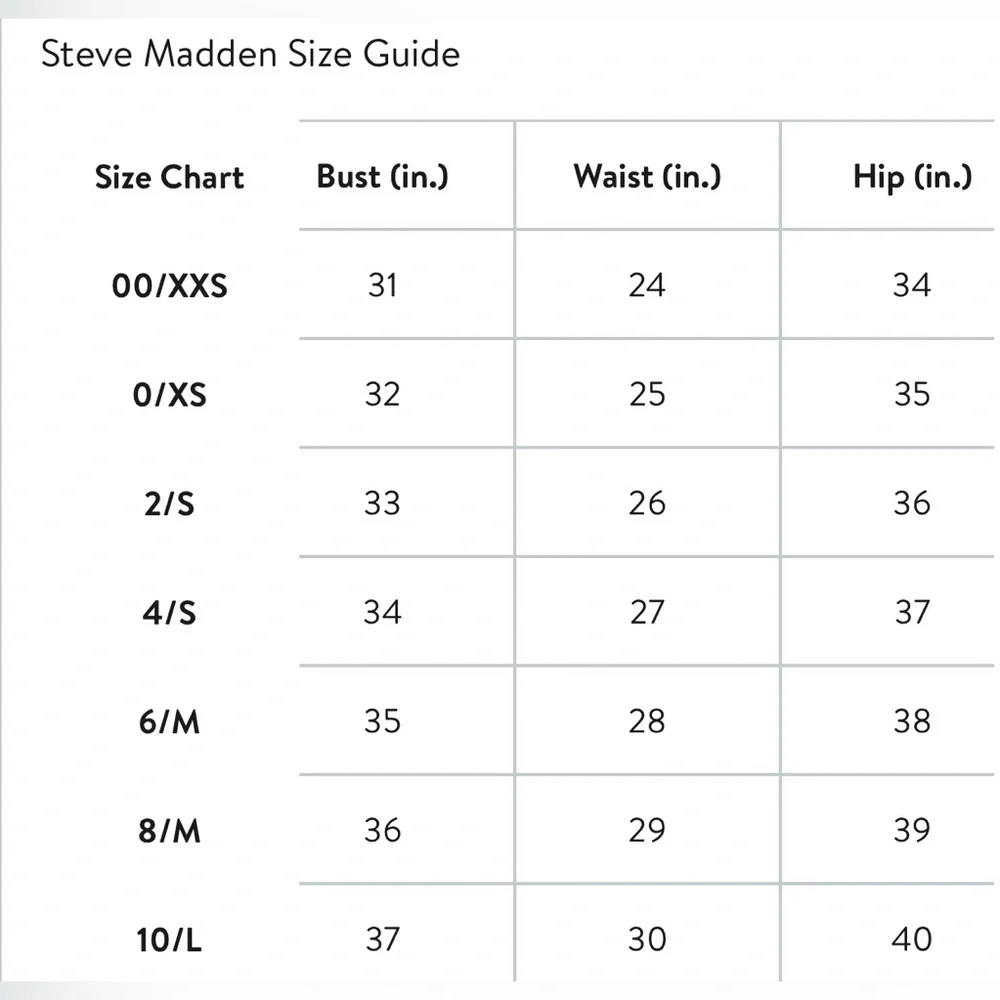Click the Bust (in.) column header

click(x=383, y=177)
